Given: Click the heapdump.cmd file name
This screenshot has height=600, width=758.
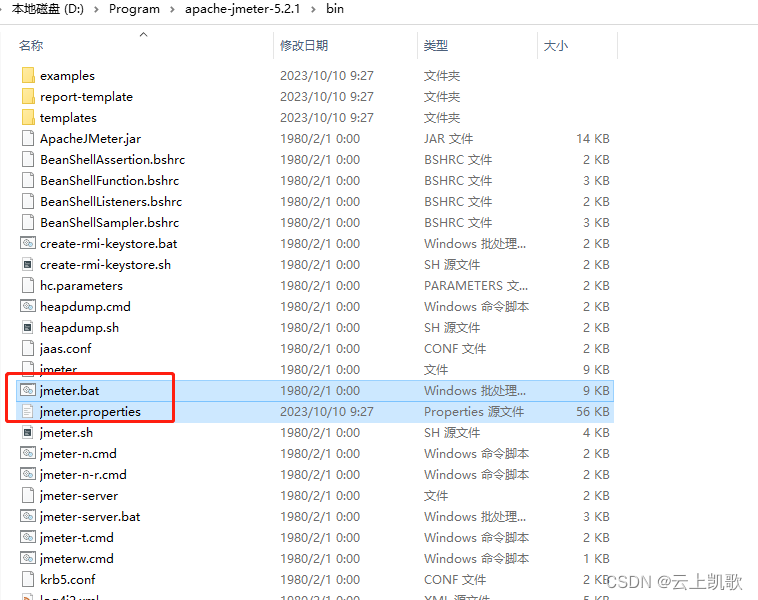Looking at the screenshot, I should [85, 307].
